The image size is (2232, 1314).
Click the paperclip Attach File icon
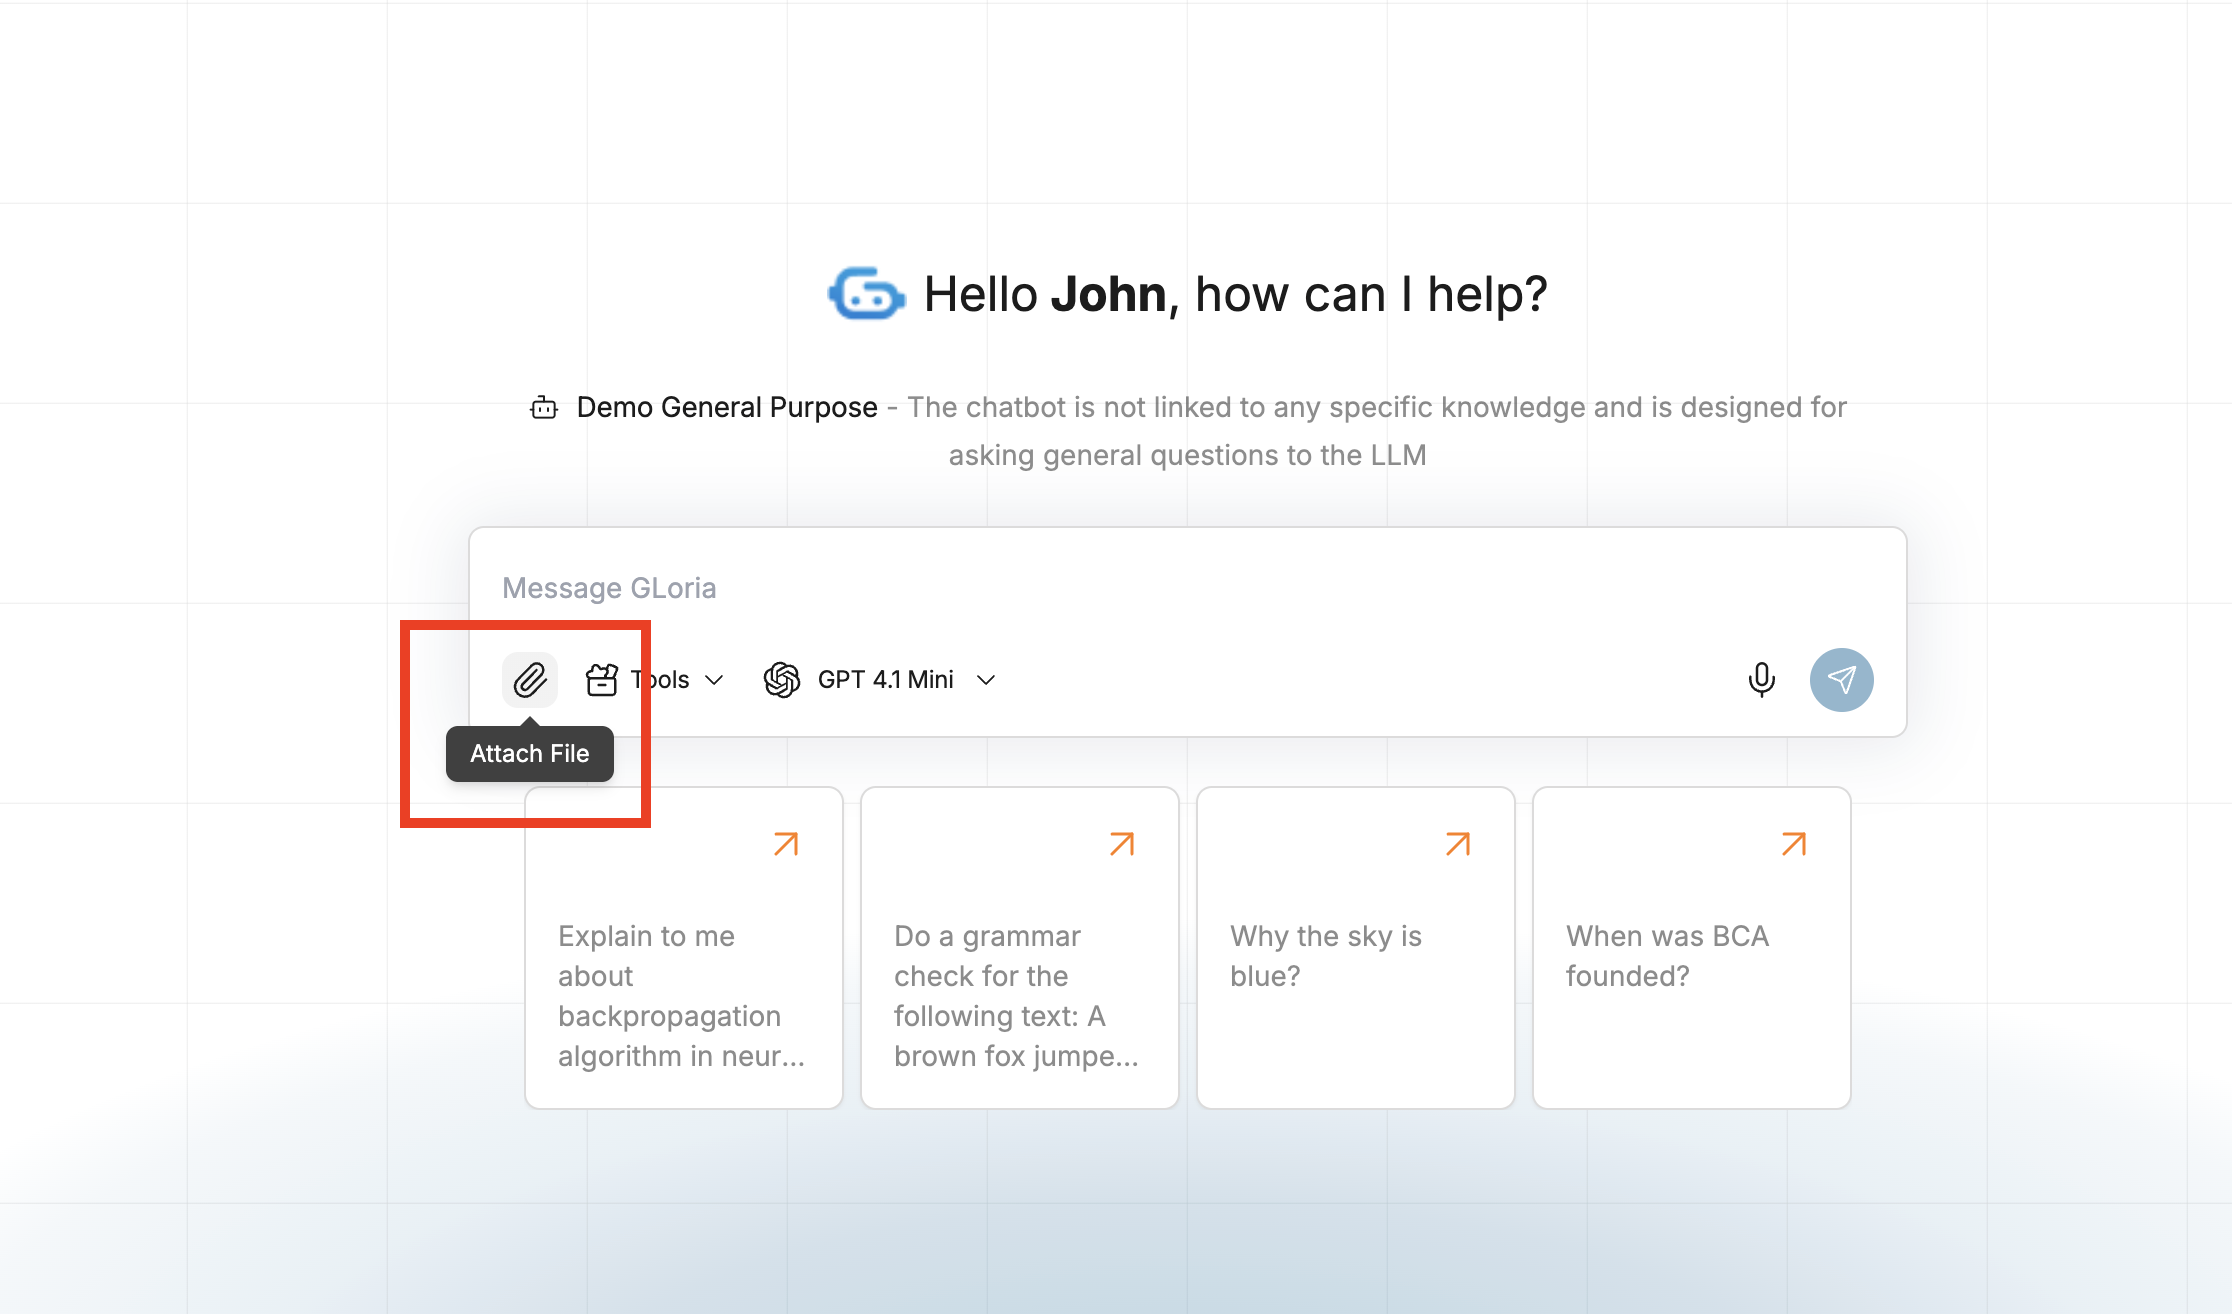(x=529, y=680)
